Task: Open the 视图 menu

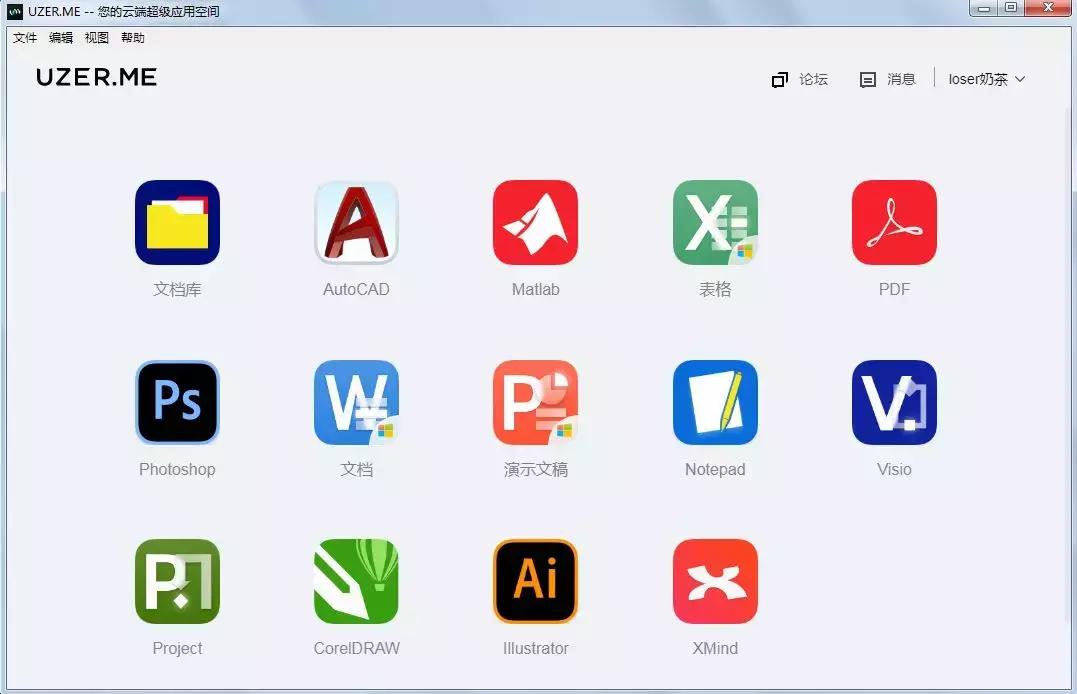Action: (x=97, y=38)
